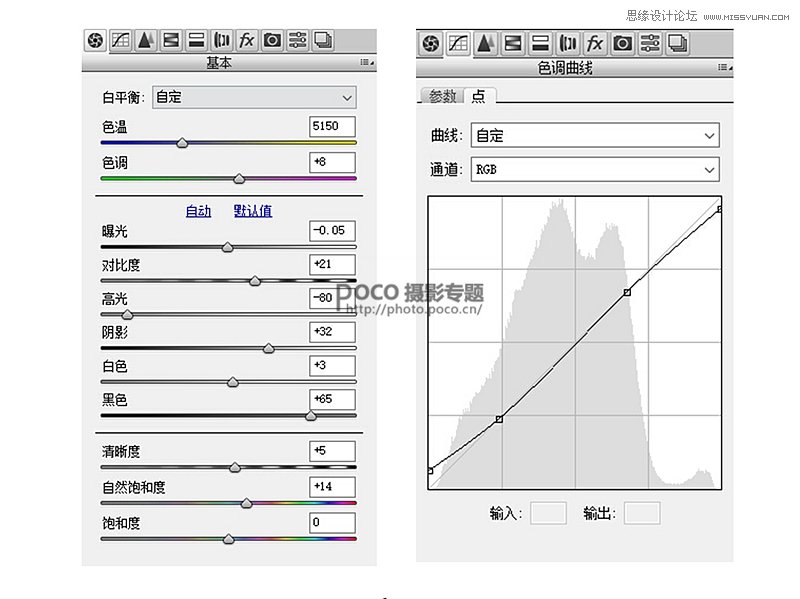This screenshot has height=599, width=800.
Task: Click the 饱和度 saturation slider handle
Action: (x=229, y=539)
